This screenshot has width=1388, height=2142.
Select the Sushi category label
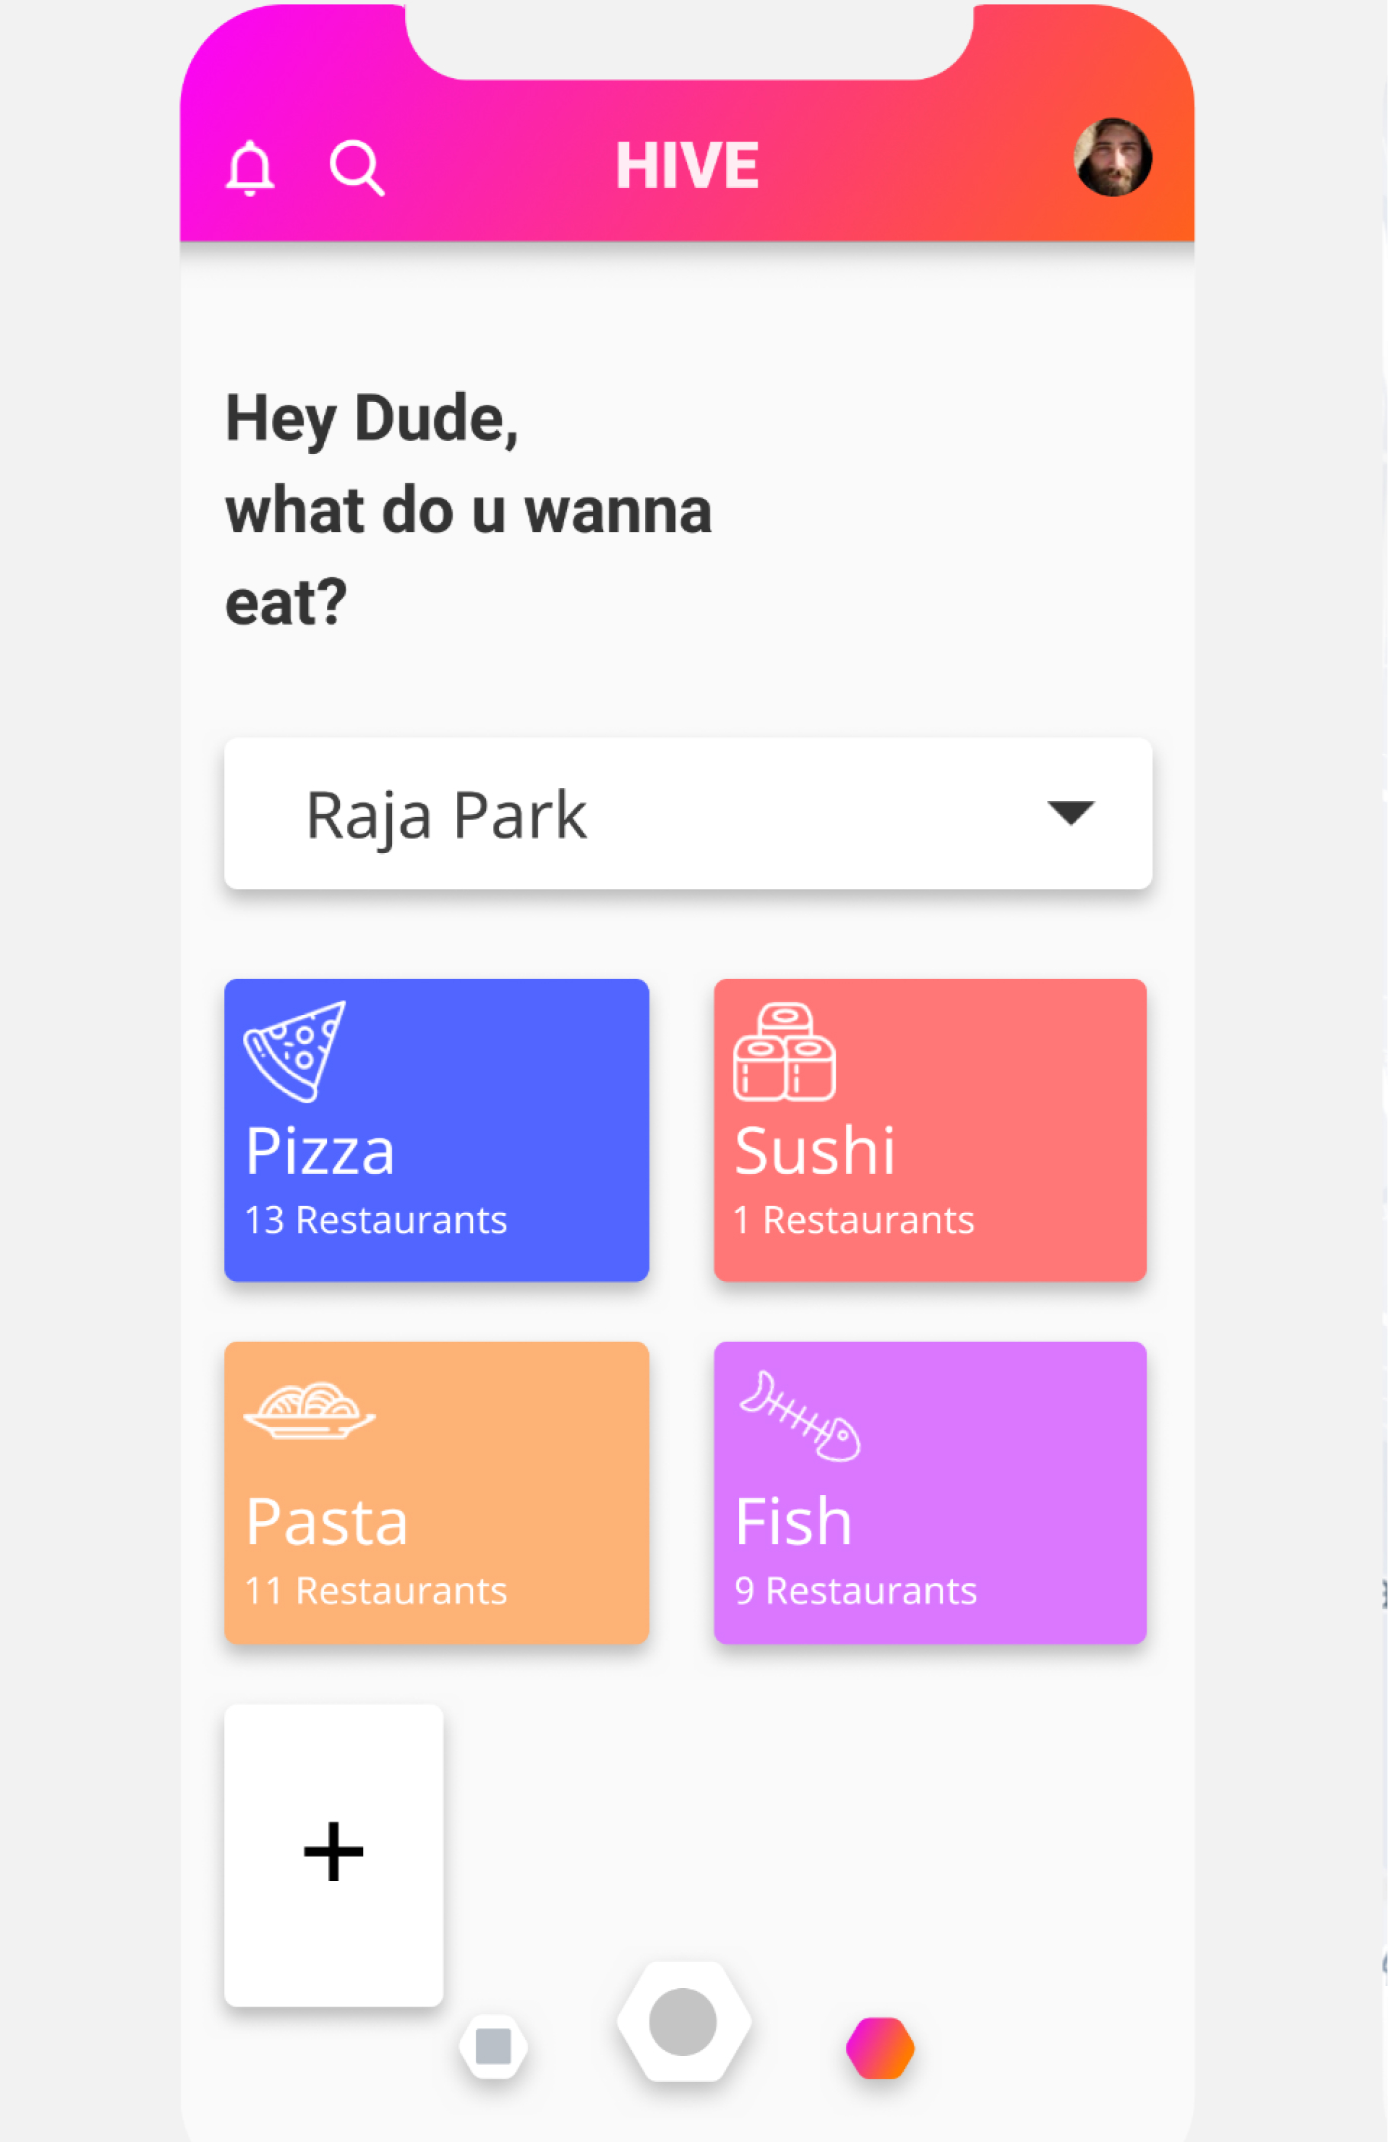click(815, 1151)
